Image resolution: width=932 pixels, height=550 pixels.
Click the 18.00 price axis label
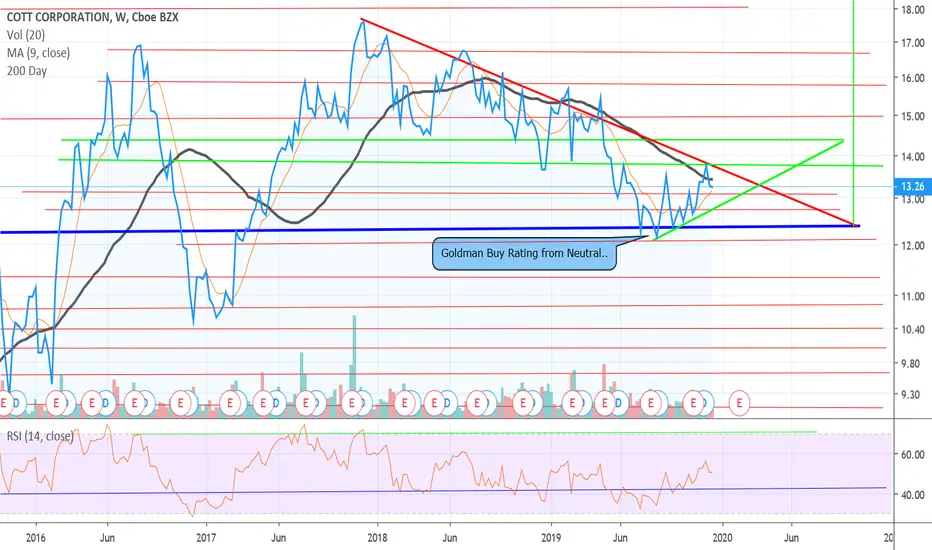(x=912, y=10)
